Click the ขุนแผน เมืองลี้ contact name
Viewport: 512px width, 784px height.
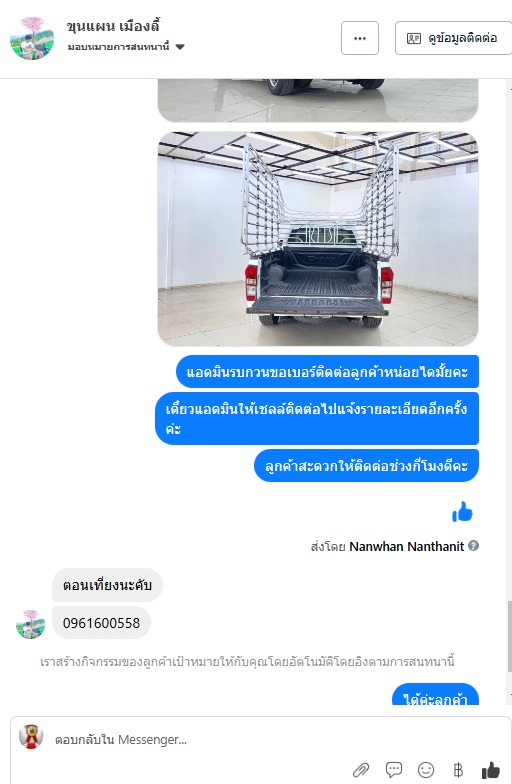click(113, 26)
